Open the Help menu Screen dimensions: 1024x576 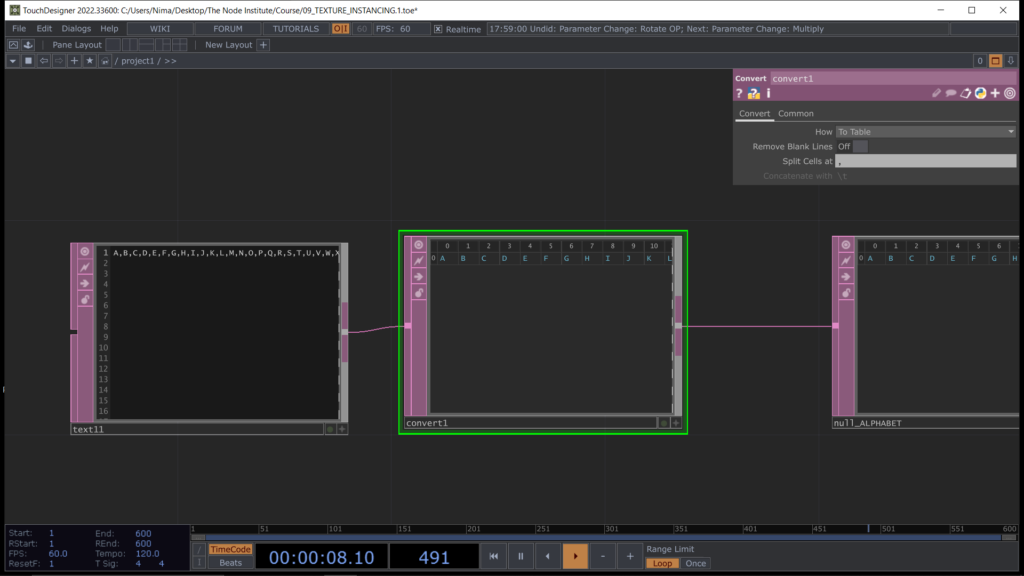pos(109,29)
